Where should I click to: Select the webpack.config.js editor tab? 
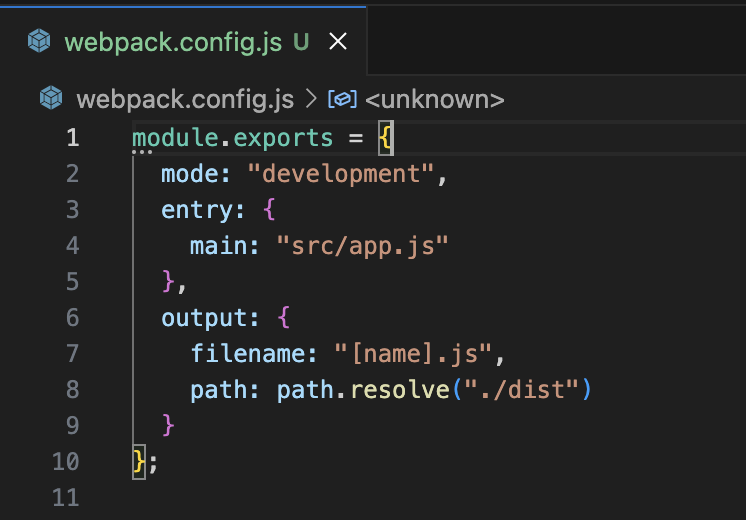(183, 41)
